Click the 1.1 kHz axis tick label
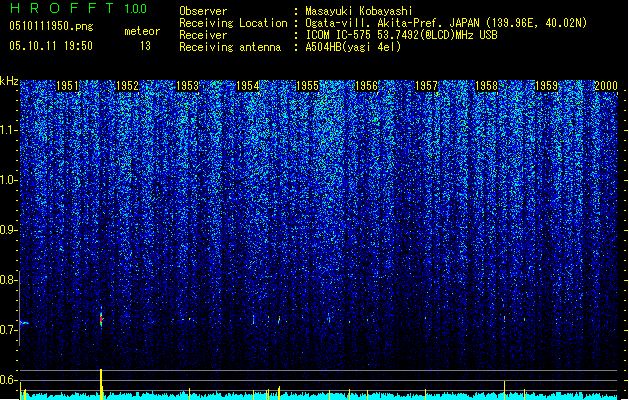629x400 pixels. point(8,130)
